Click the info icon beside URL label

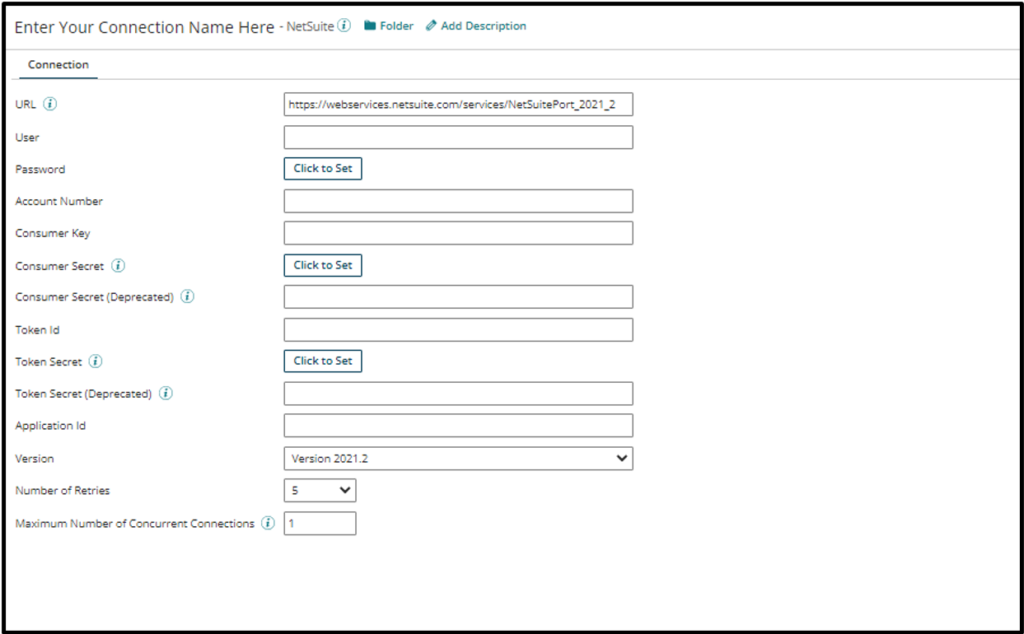click(51, 104)
